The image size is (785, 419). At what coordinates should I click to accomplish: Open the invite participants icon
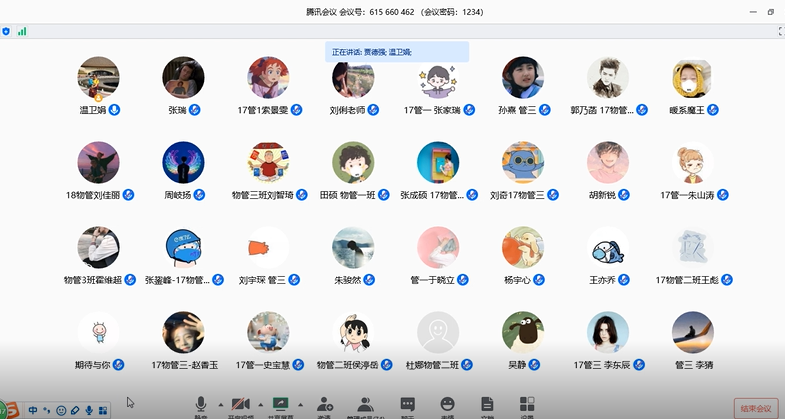coord(325,404)
